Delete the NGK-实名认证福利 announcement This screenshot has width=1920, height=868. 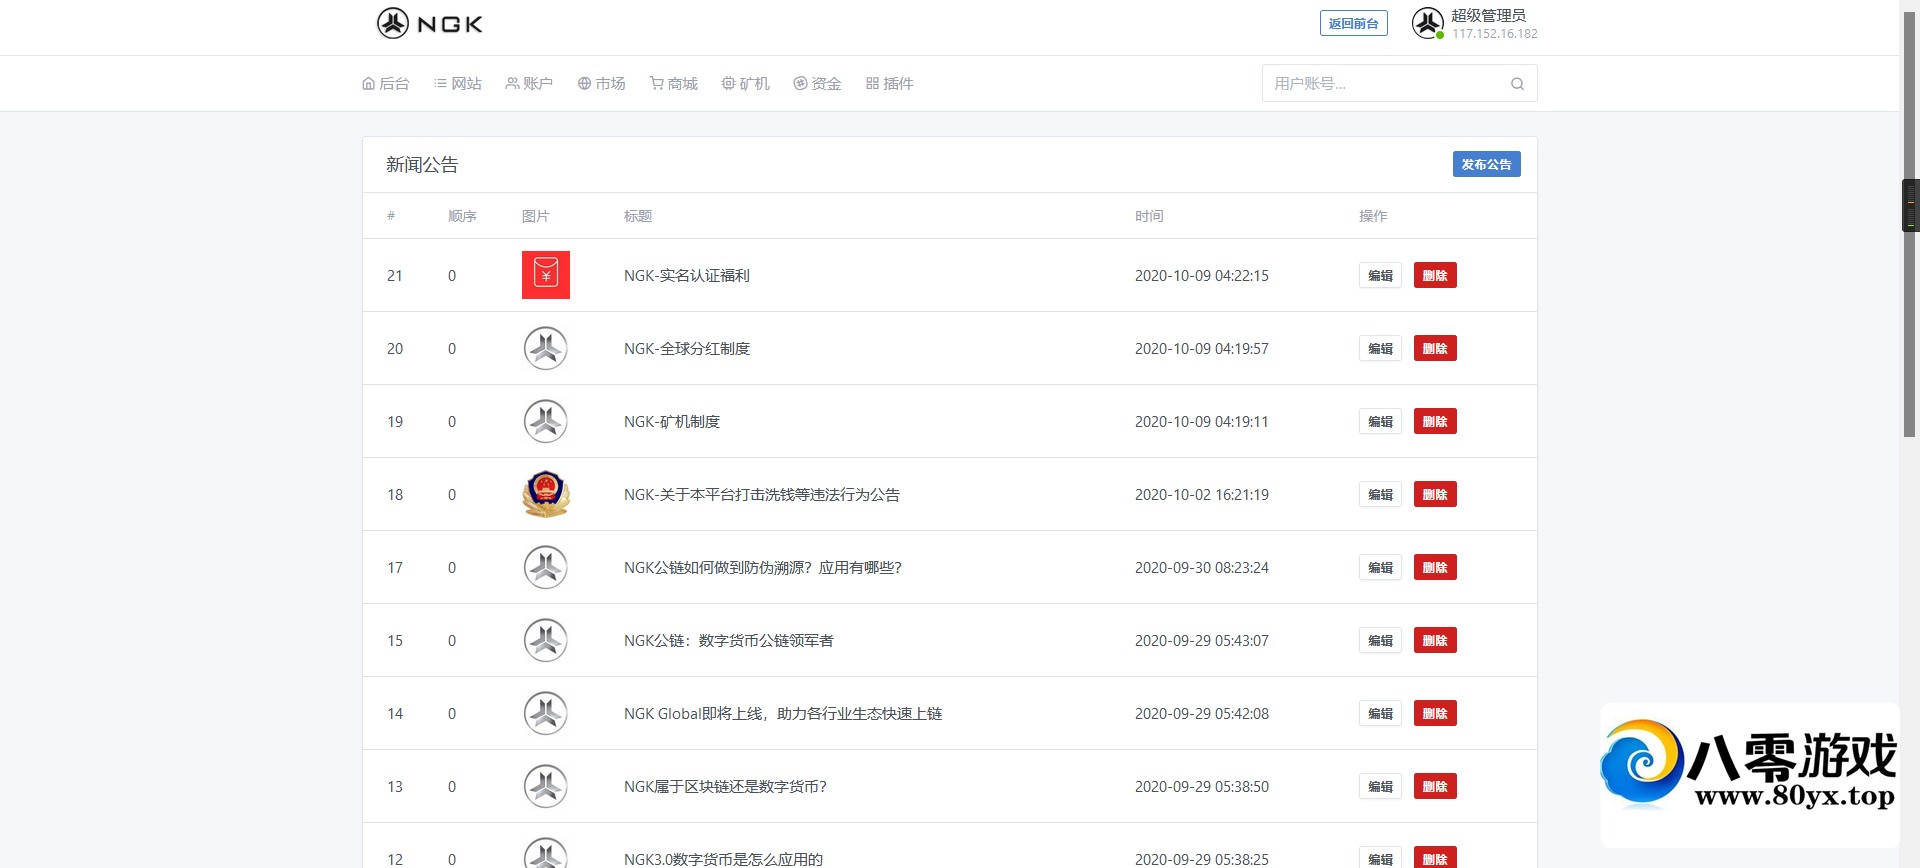click(x=1435, y=275)
